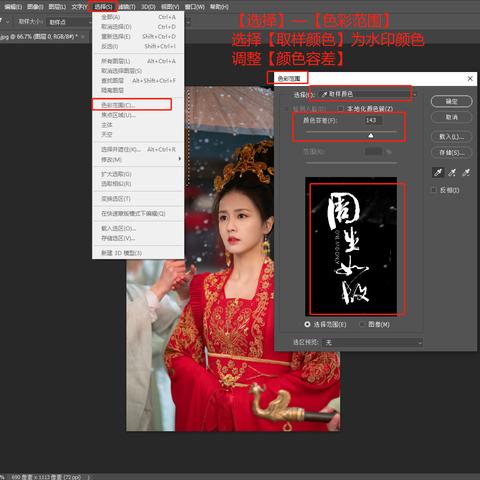Viewport: 480px width, 480px height.
Task: Open the 文字(Y) menu
Action: click(79, 7)
